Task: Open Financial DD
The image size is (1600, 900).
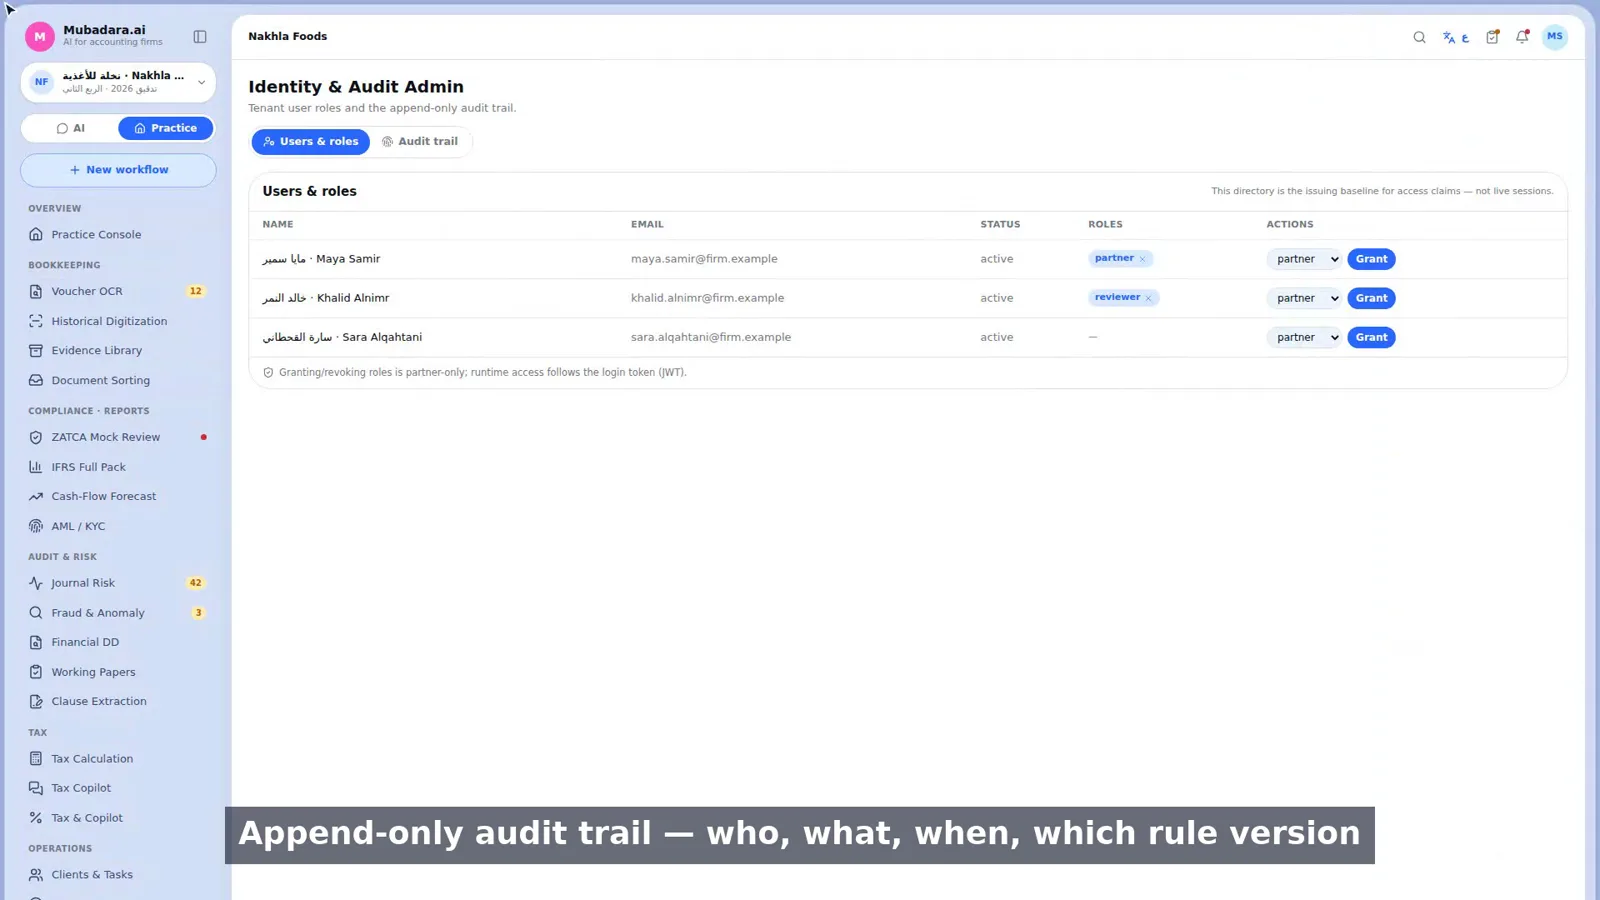Action: pyautogui.click(x=118, y=642)
